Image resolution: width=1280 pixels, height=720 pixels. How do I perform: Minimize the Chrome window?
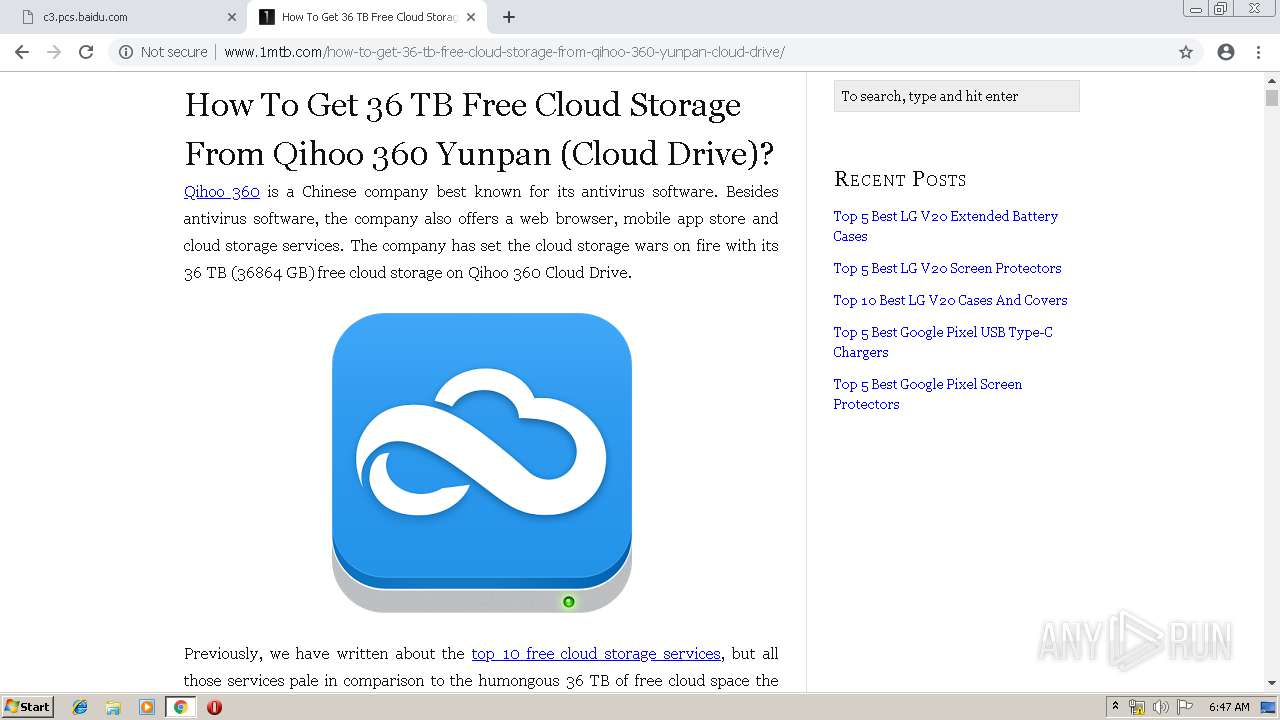pyautogui.click(x=1196, y=9)
